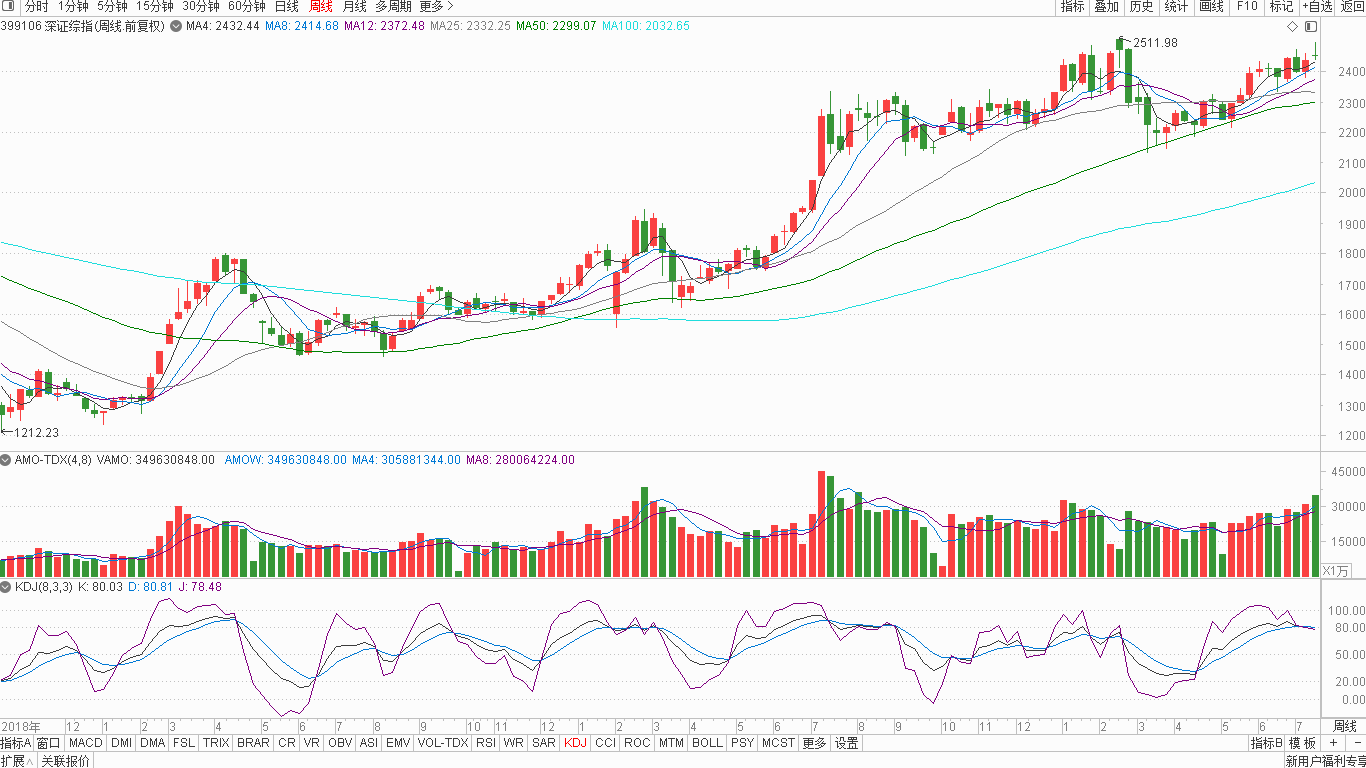1366x768 pixels.
Task: Select the SAR indicator
Action: (544, 743)
